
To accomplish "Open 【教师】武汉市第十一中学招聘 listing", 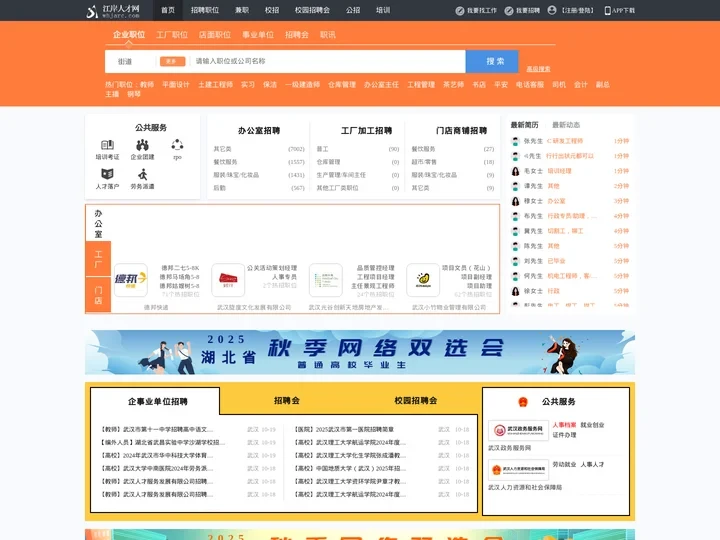I will (157, 430).
